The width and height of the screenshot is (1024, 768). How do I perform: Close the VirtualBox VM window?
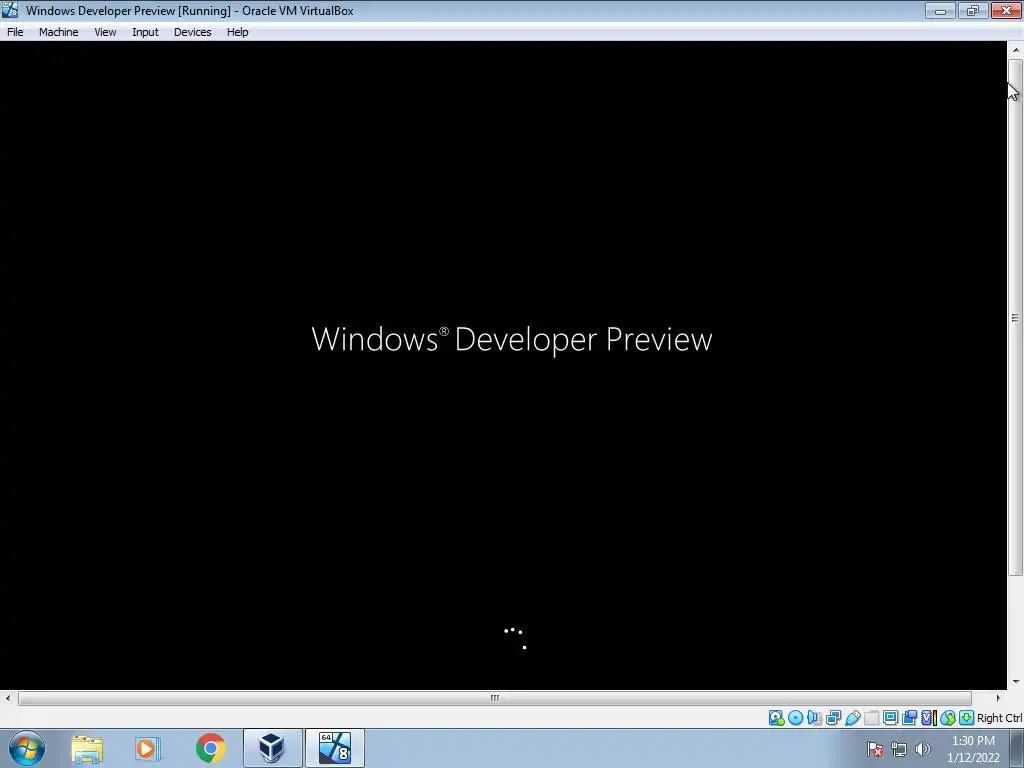1006,10
